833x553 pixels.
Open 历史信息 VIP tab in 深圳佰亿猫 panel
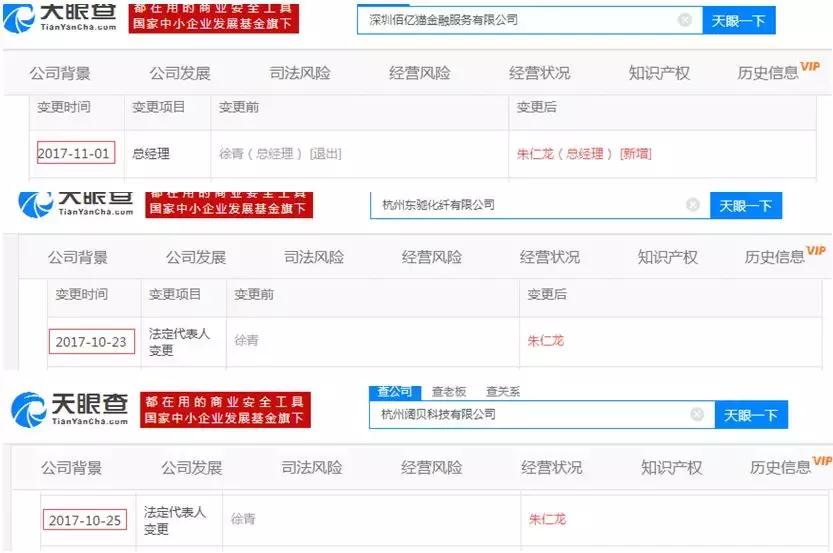pyautogui.click(x=778, y=71)
